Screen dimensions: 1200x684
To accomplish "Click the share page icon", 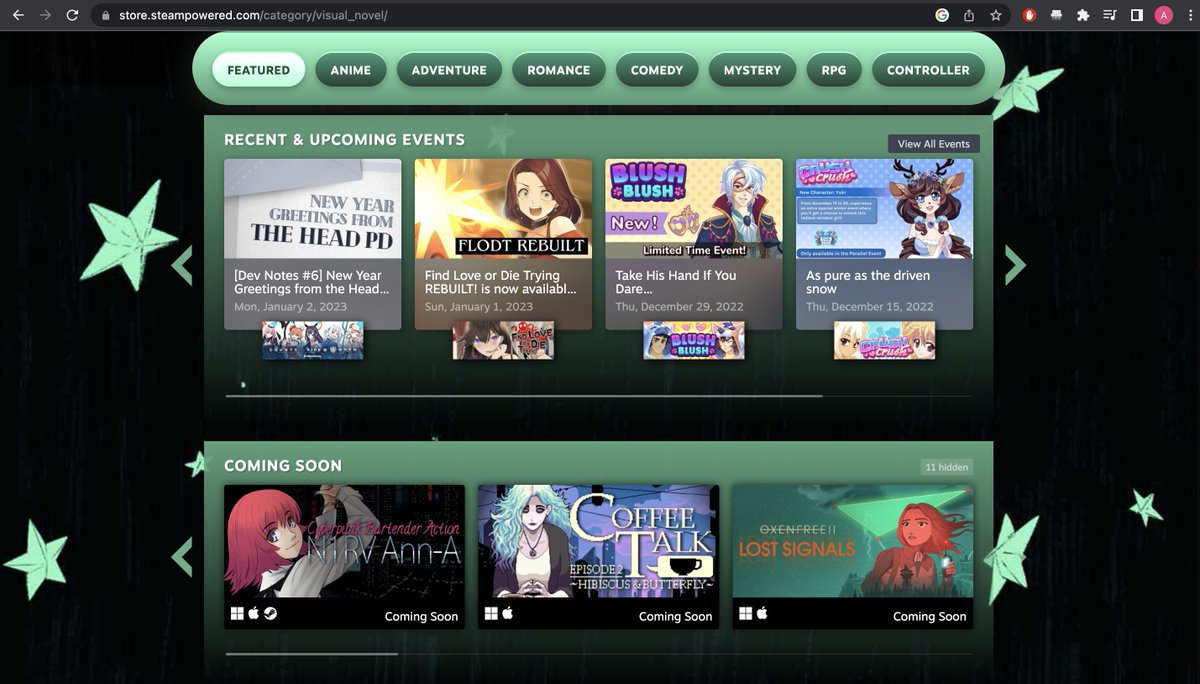I will coord(969,15).
